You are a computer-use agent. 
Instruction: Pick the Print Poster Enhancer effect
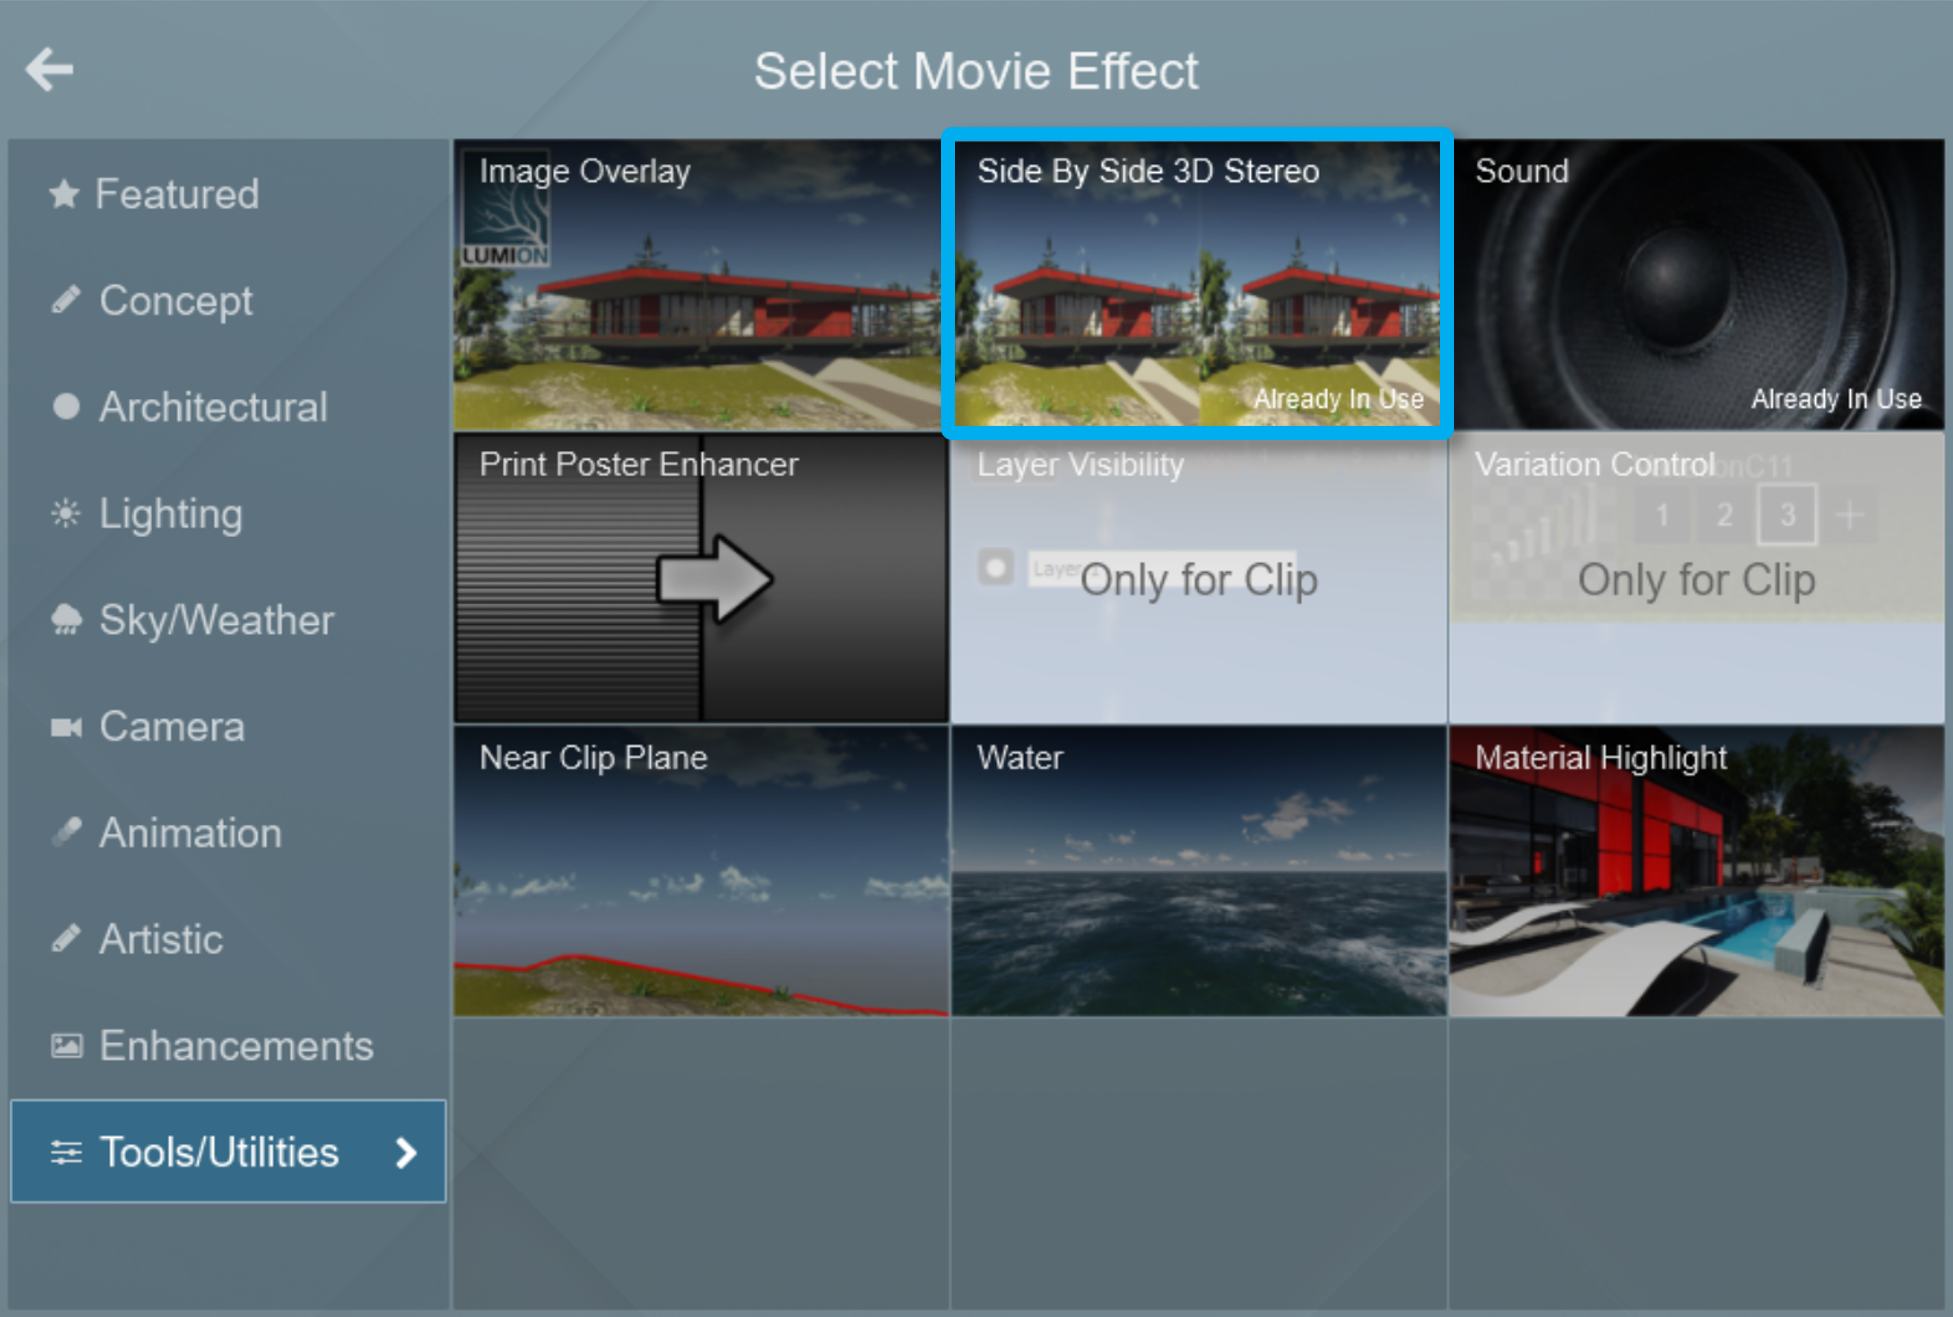point(700,578)
